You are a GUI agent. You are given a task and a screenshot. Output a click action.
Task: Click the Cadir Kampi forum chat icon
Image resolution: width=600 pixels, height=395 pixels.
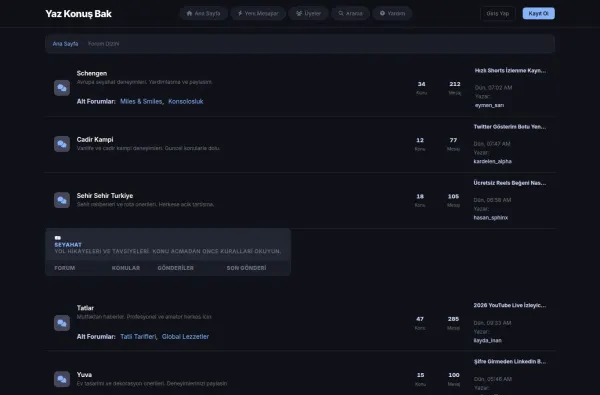coord(62,144)
